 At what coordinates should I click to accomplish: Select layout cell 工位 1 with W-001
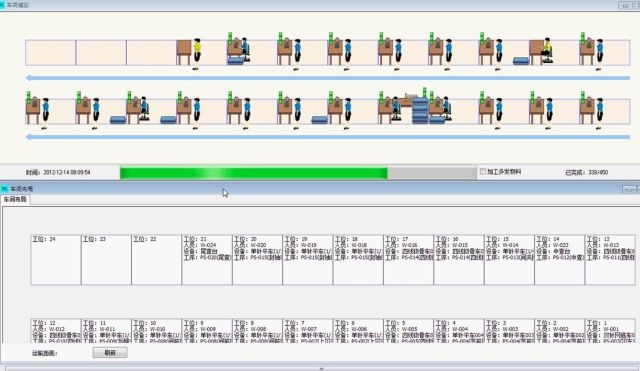pyautogui.click(x=610, y=331)
